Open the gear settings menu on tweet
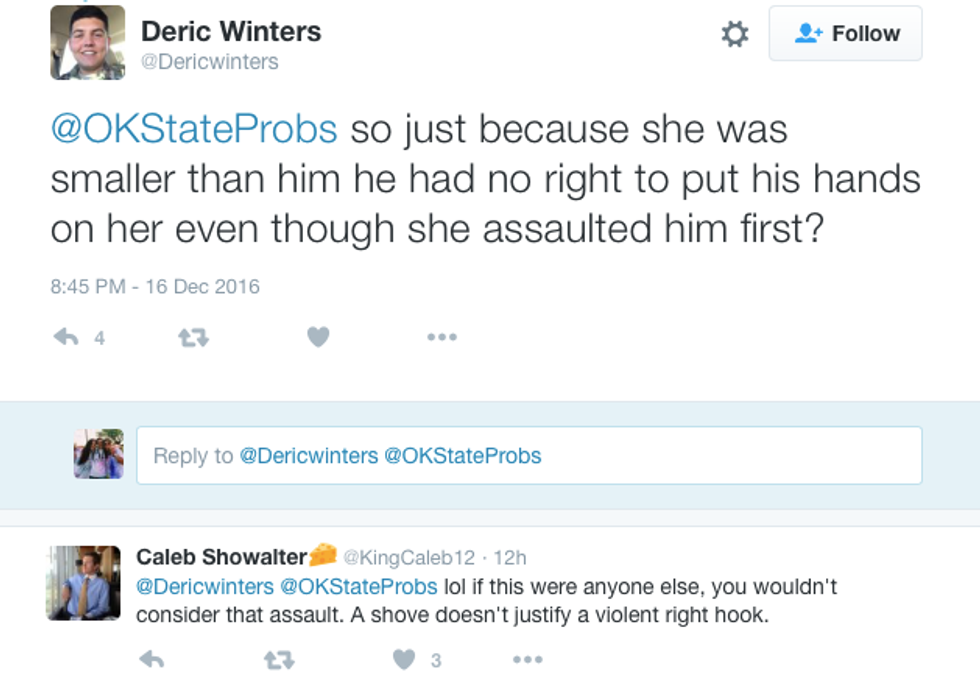 point(735,35)
